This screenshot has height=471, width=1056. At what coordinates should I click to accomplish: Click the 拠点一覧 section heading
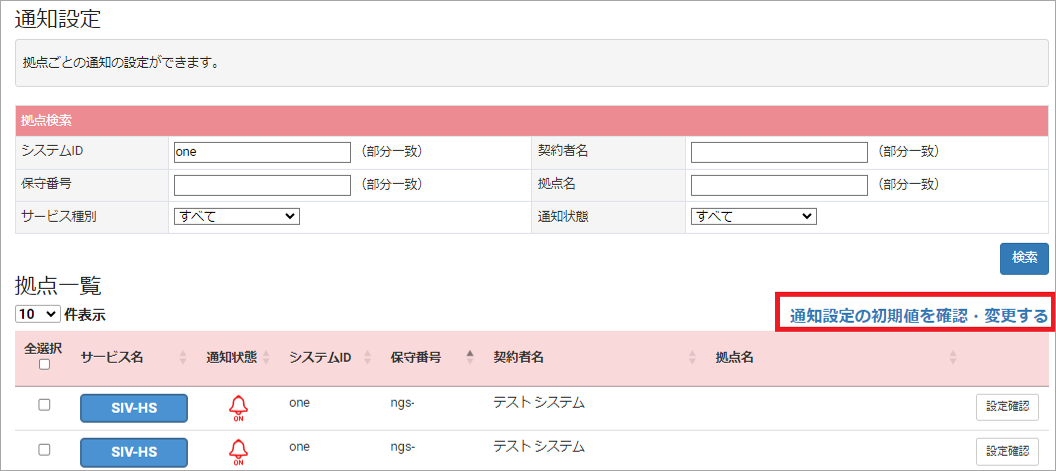pos(58,286)
